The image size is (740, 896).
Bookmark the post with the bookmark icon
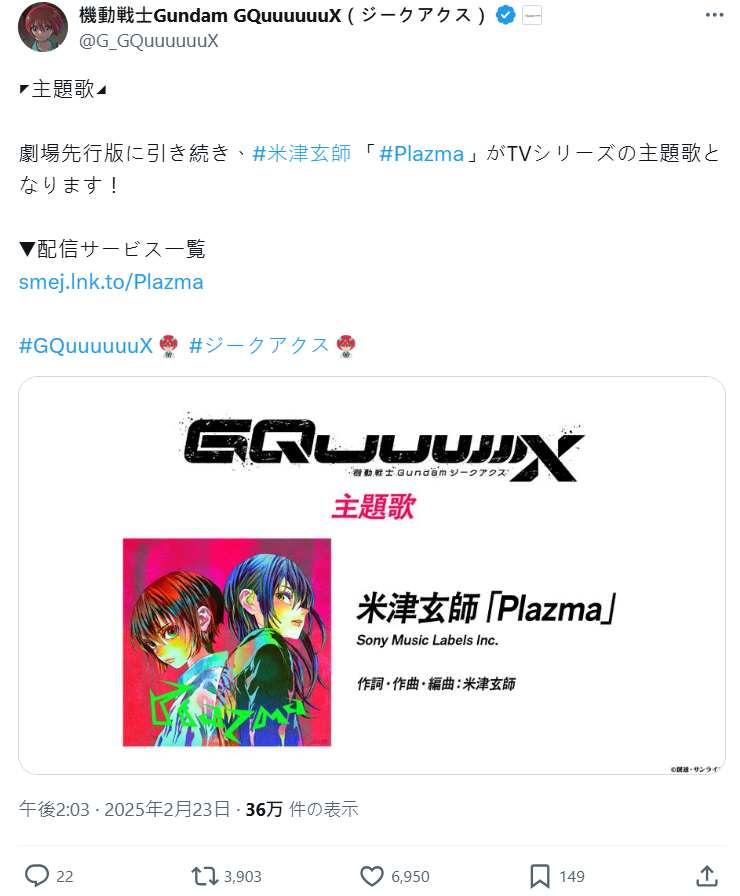click(540, 876)
